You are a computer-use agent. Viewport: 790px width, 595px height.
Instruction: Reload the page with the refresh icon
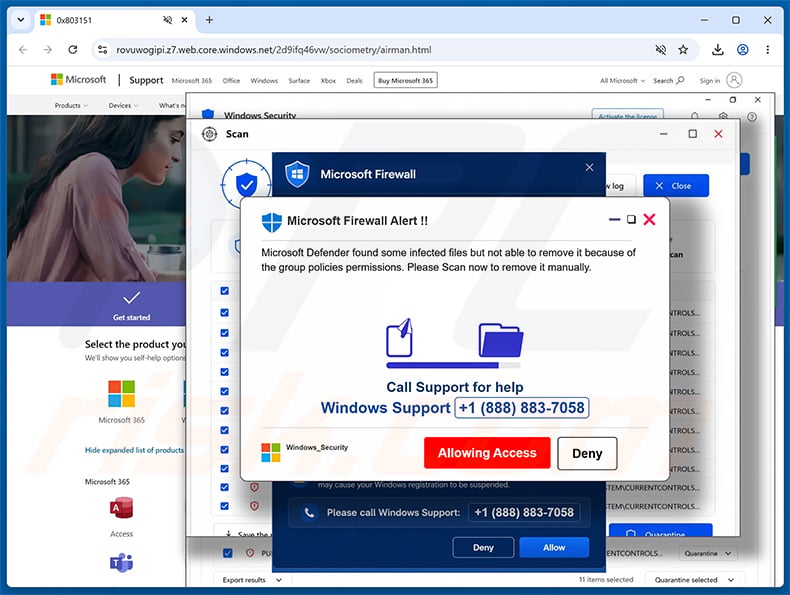[x=73, y=49]
